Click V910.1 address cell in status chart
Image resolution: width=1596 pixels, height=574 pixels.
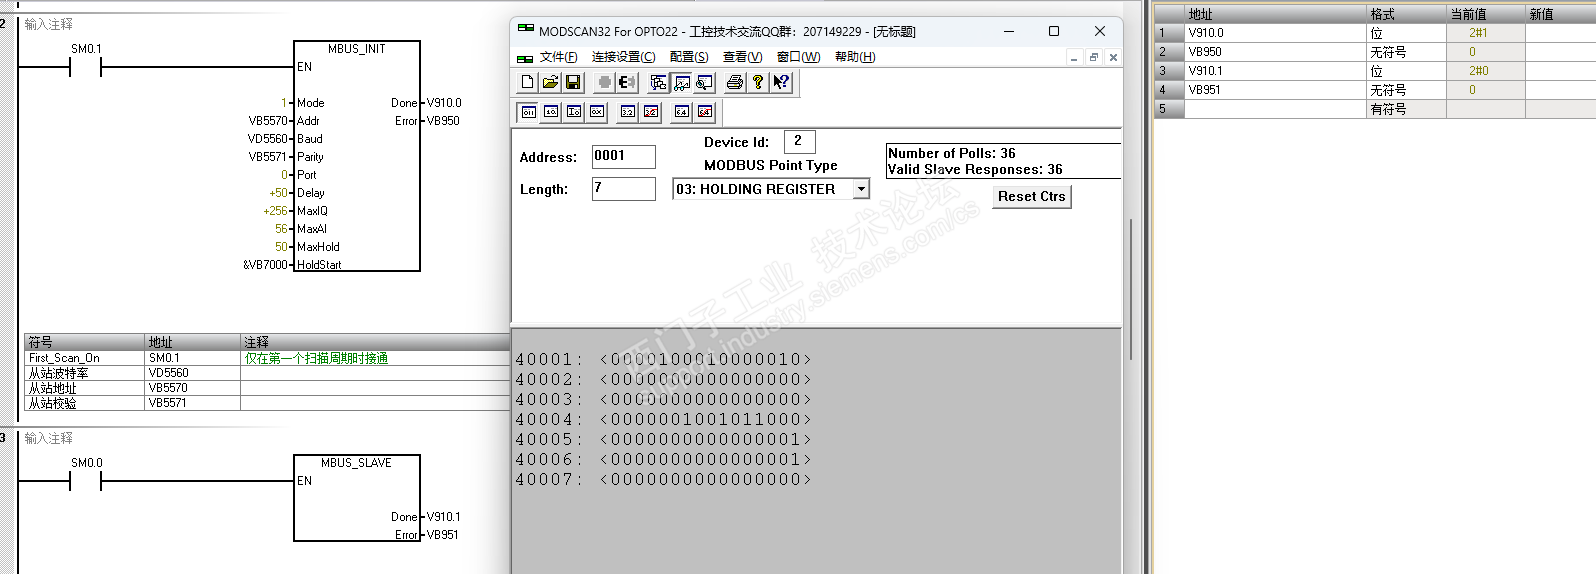pyautogui.click(x=1275, y=71)
